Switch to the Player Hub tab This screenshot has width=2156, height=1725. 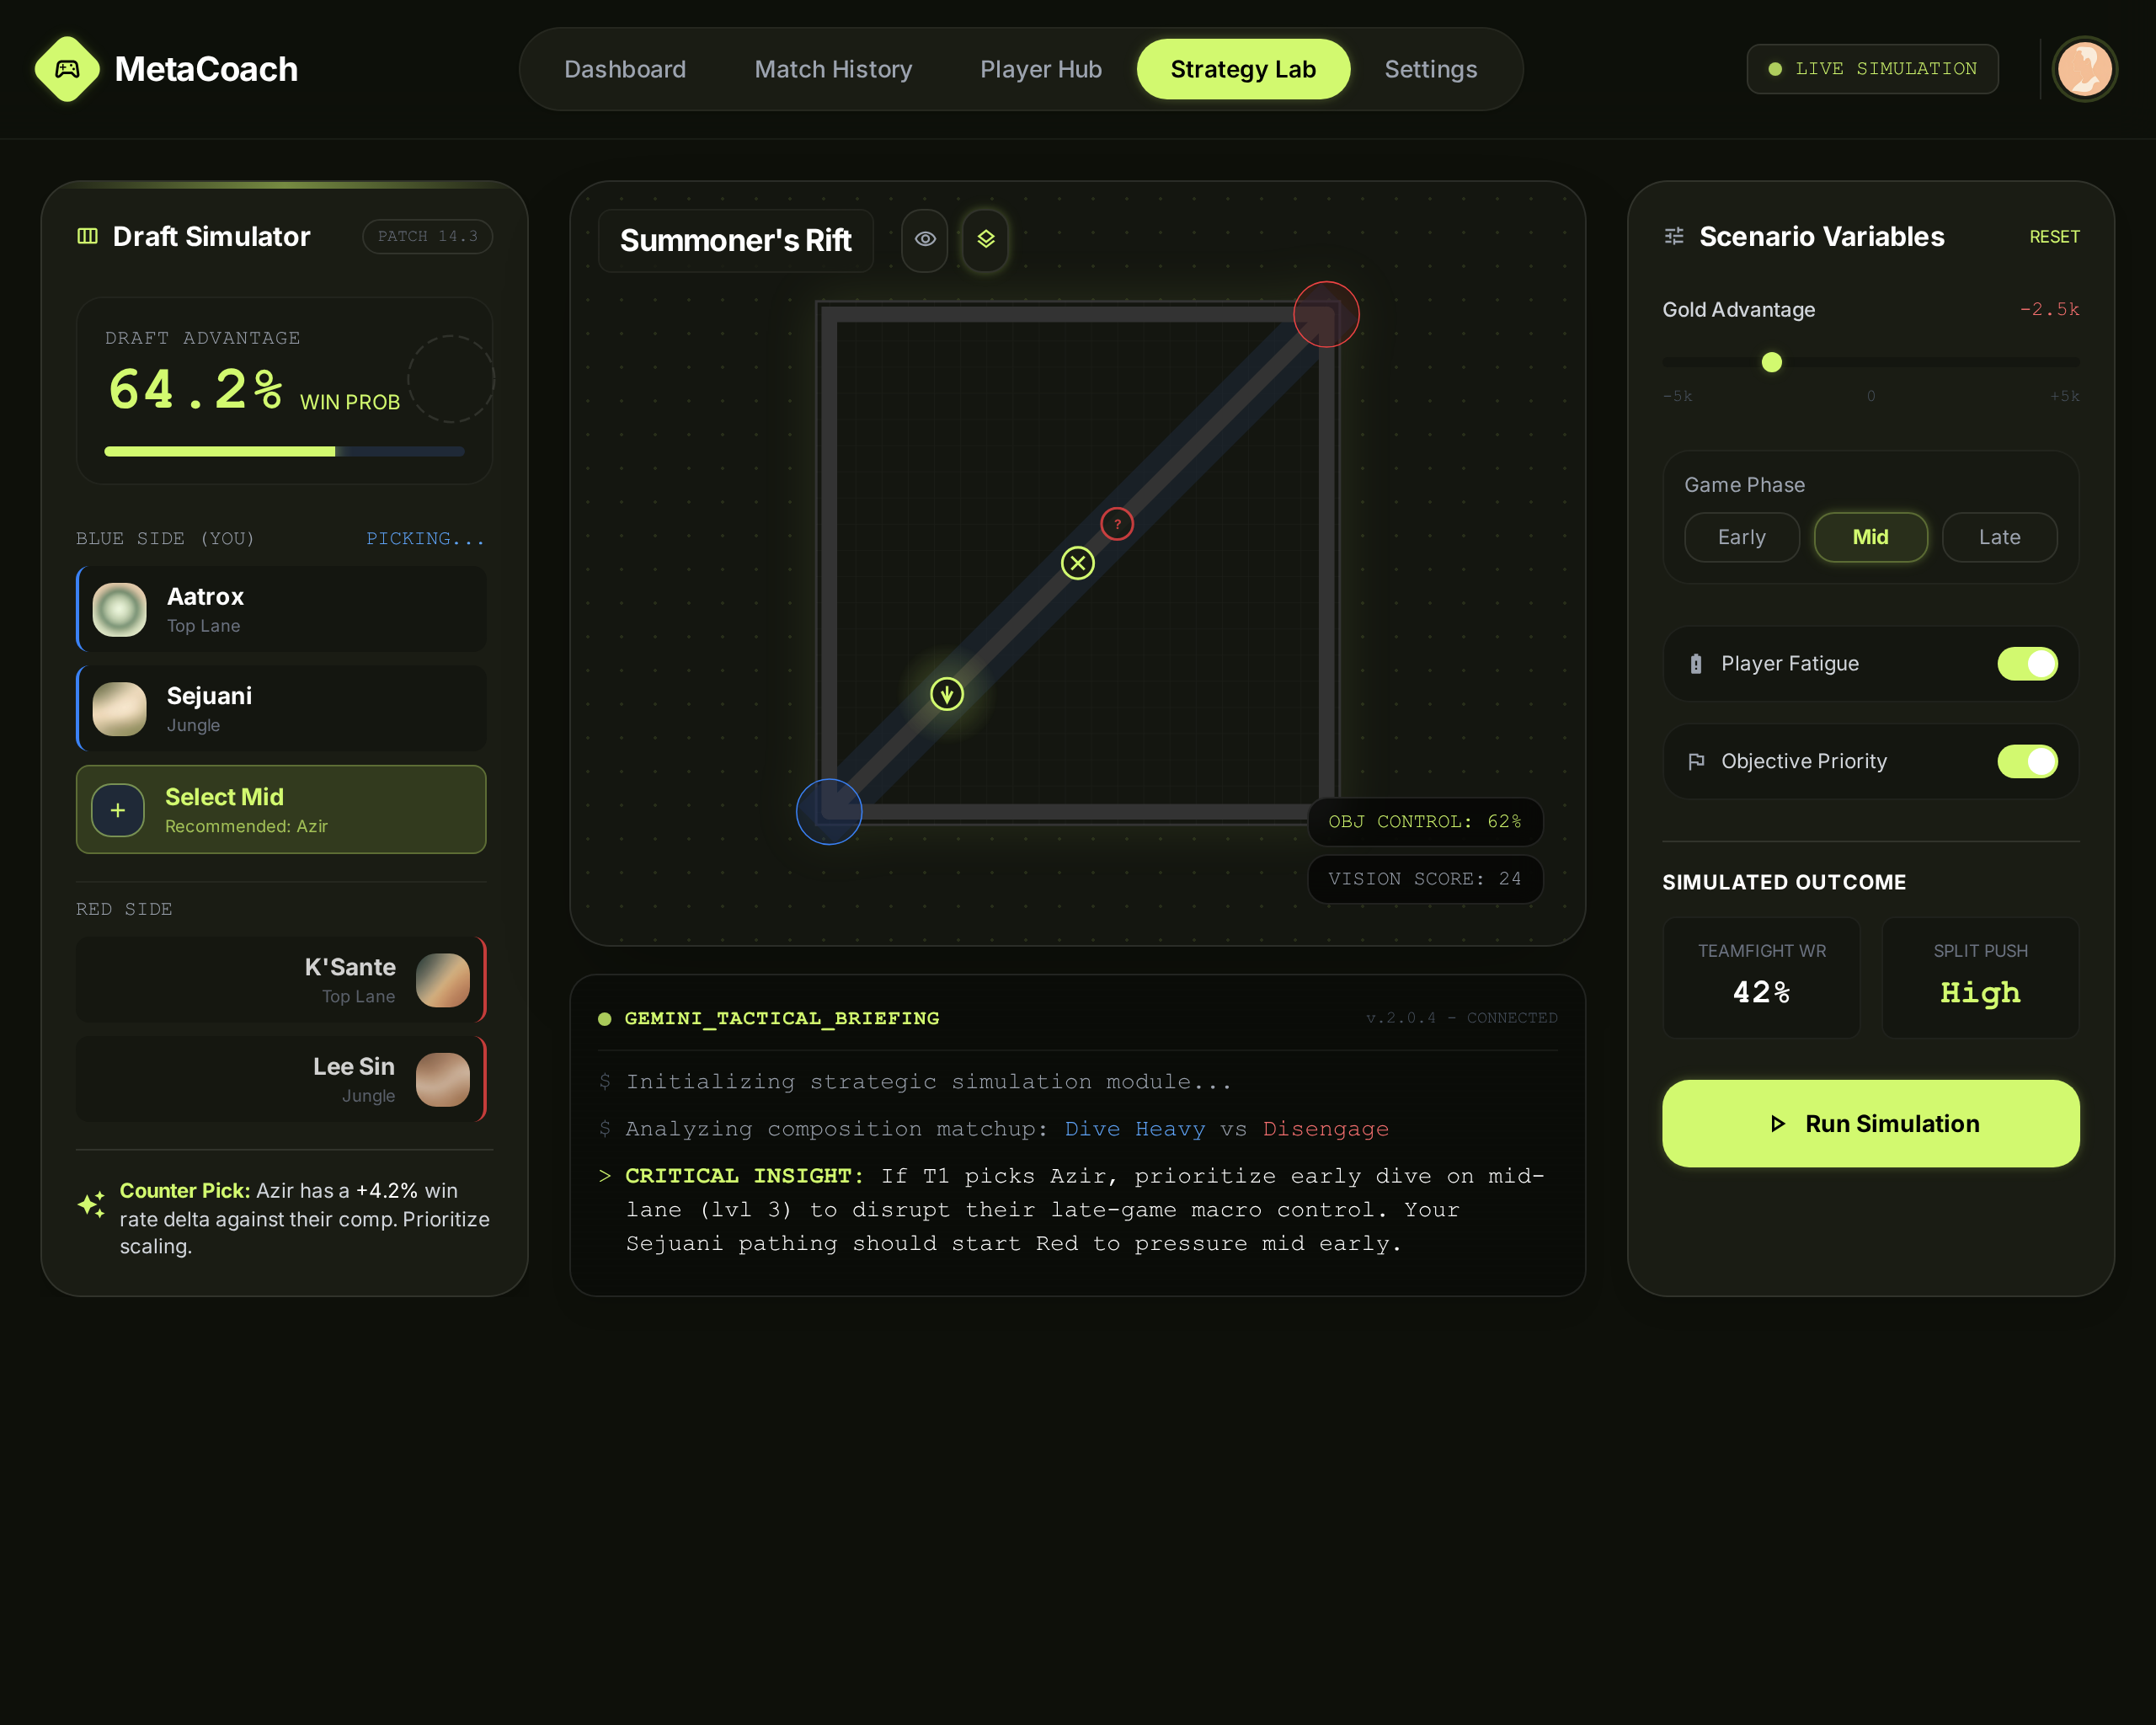point(1040,69)
